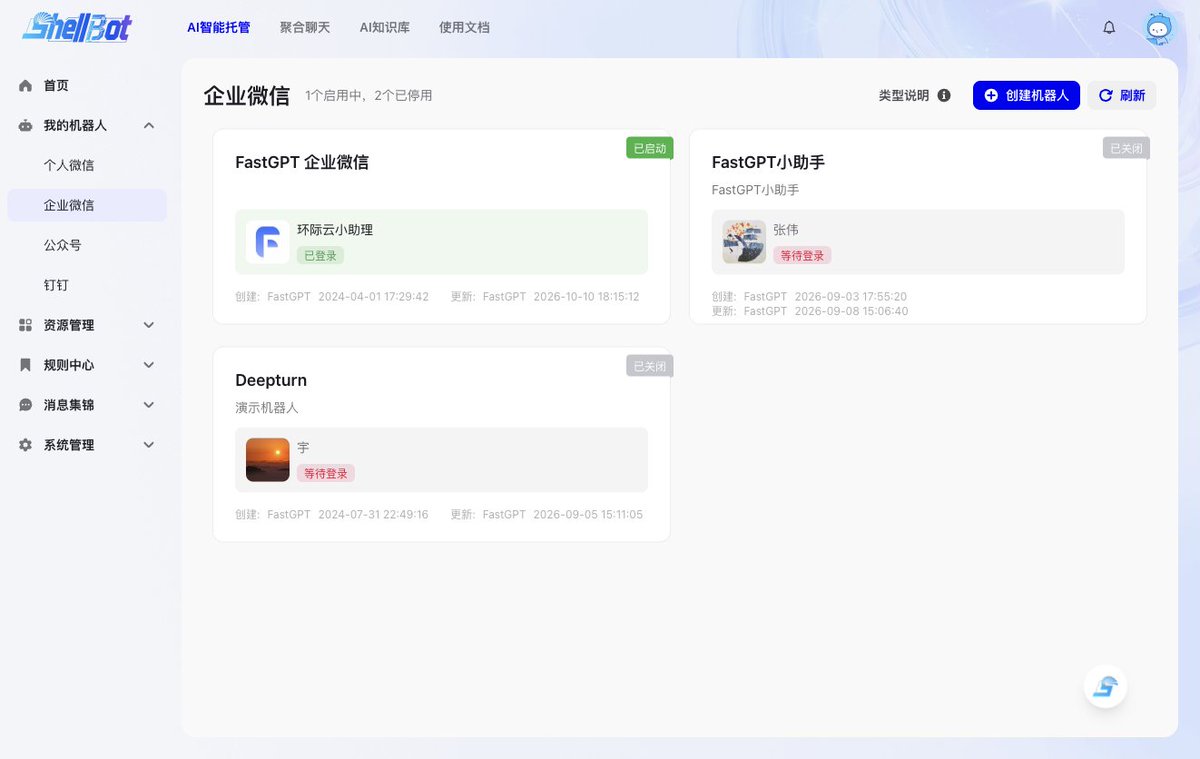Click the info icon next to 类型说明
Viewport: 1200px width, 759px height.
click(x=944, y=96)
